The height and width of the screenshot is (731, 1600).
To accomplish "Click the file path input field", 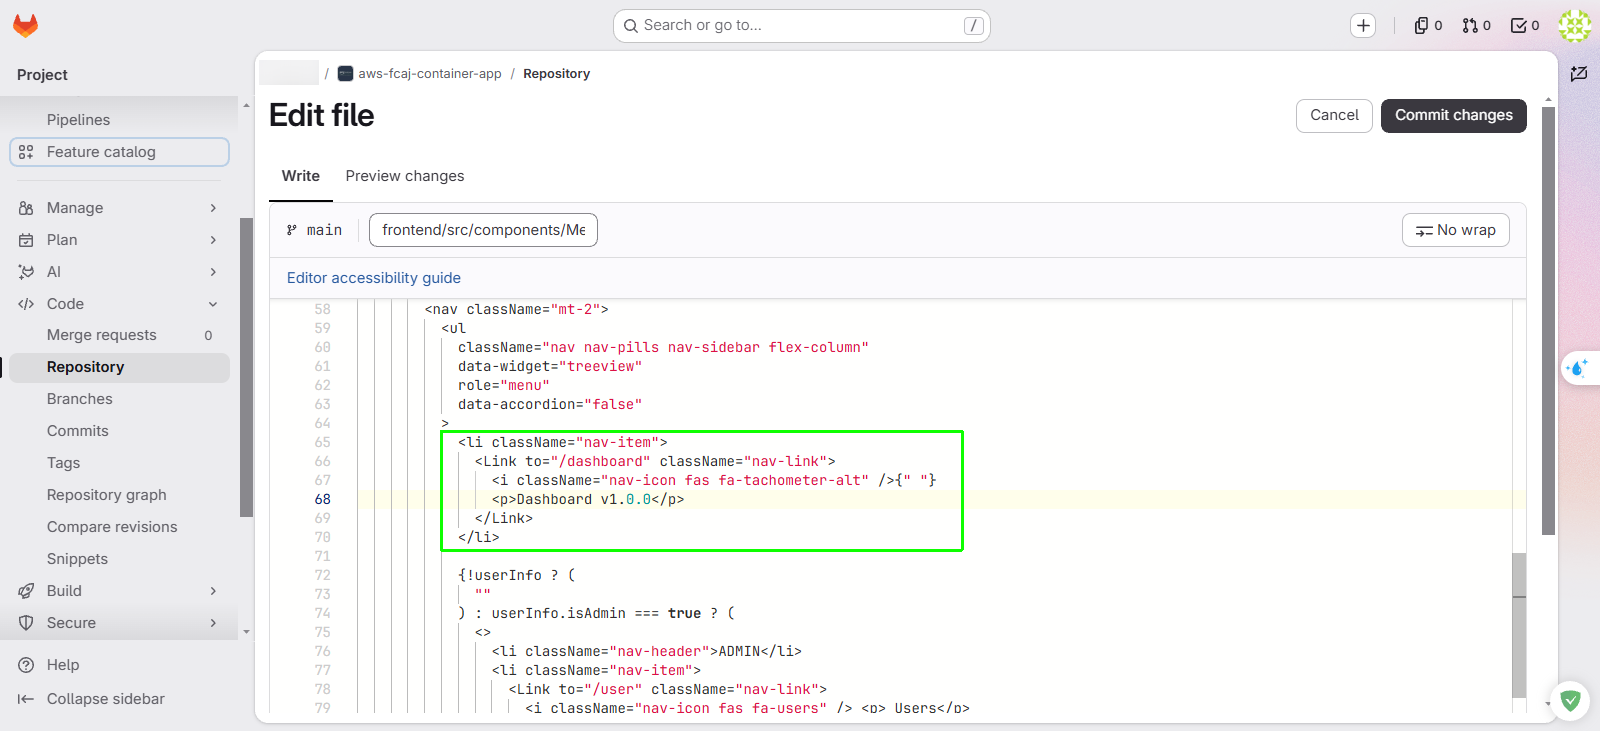I will tap(483, 230).
